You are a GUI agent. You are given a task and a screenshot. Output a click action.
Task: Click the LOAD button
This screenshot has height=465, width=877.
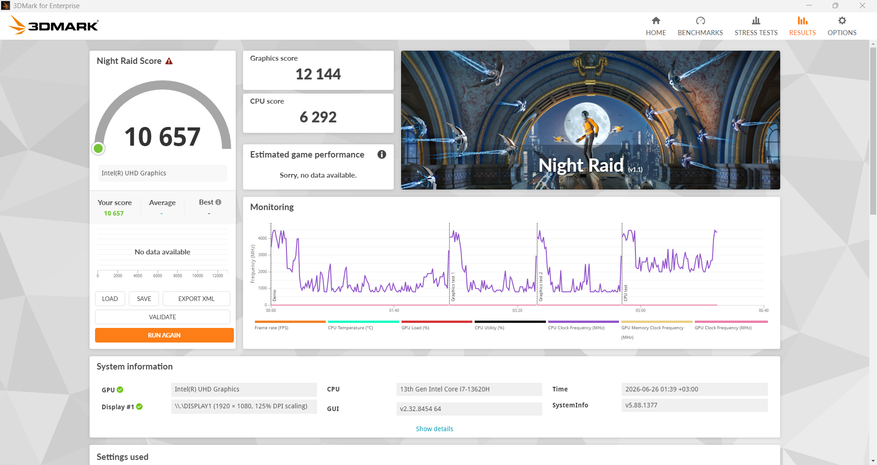point(110,299)
